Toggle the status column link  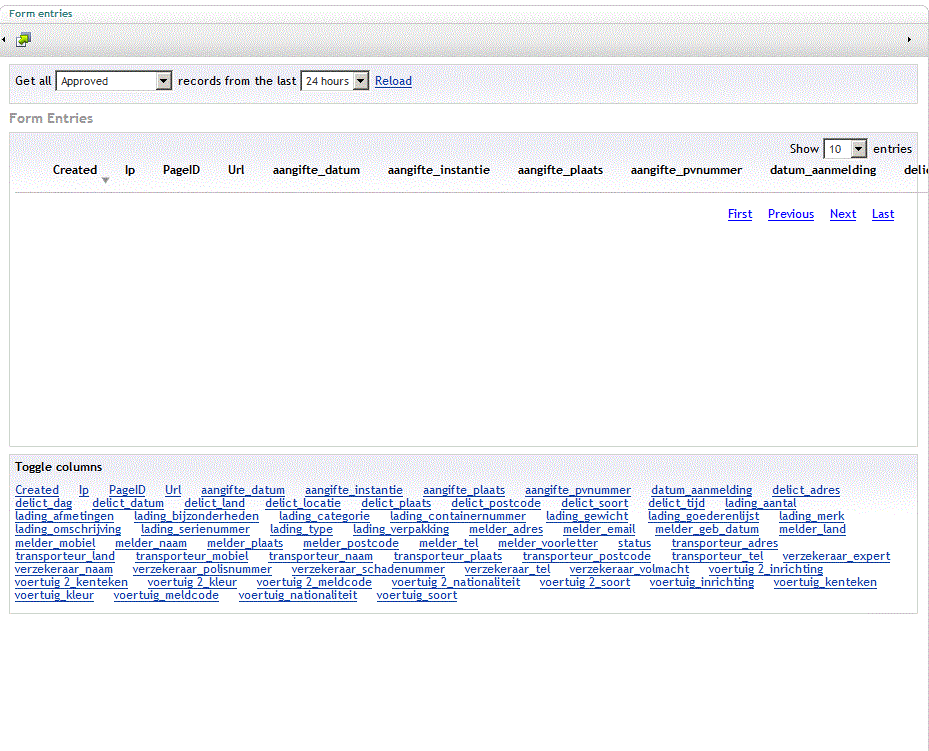634,543
